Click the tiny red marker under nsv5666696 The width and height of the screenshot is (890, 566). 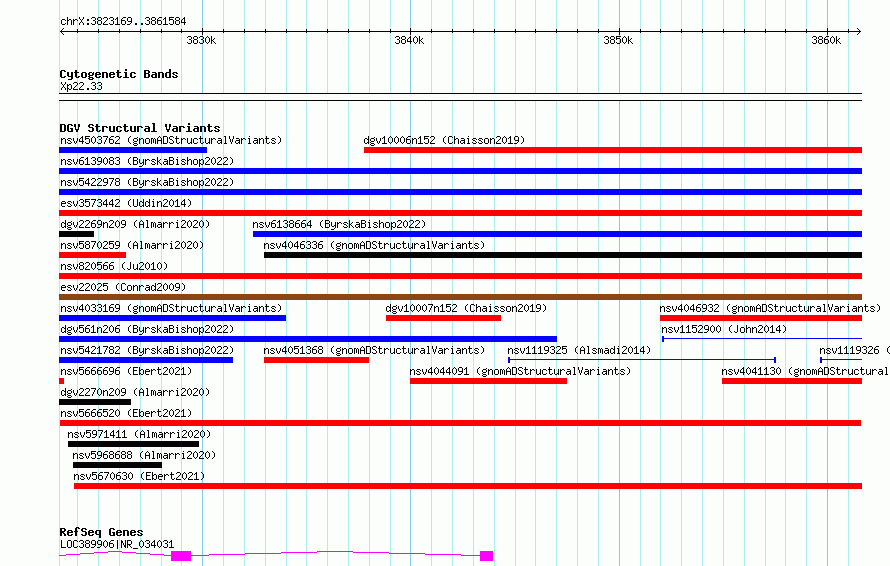pos(61,381)
